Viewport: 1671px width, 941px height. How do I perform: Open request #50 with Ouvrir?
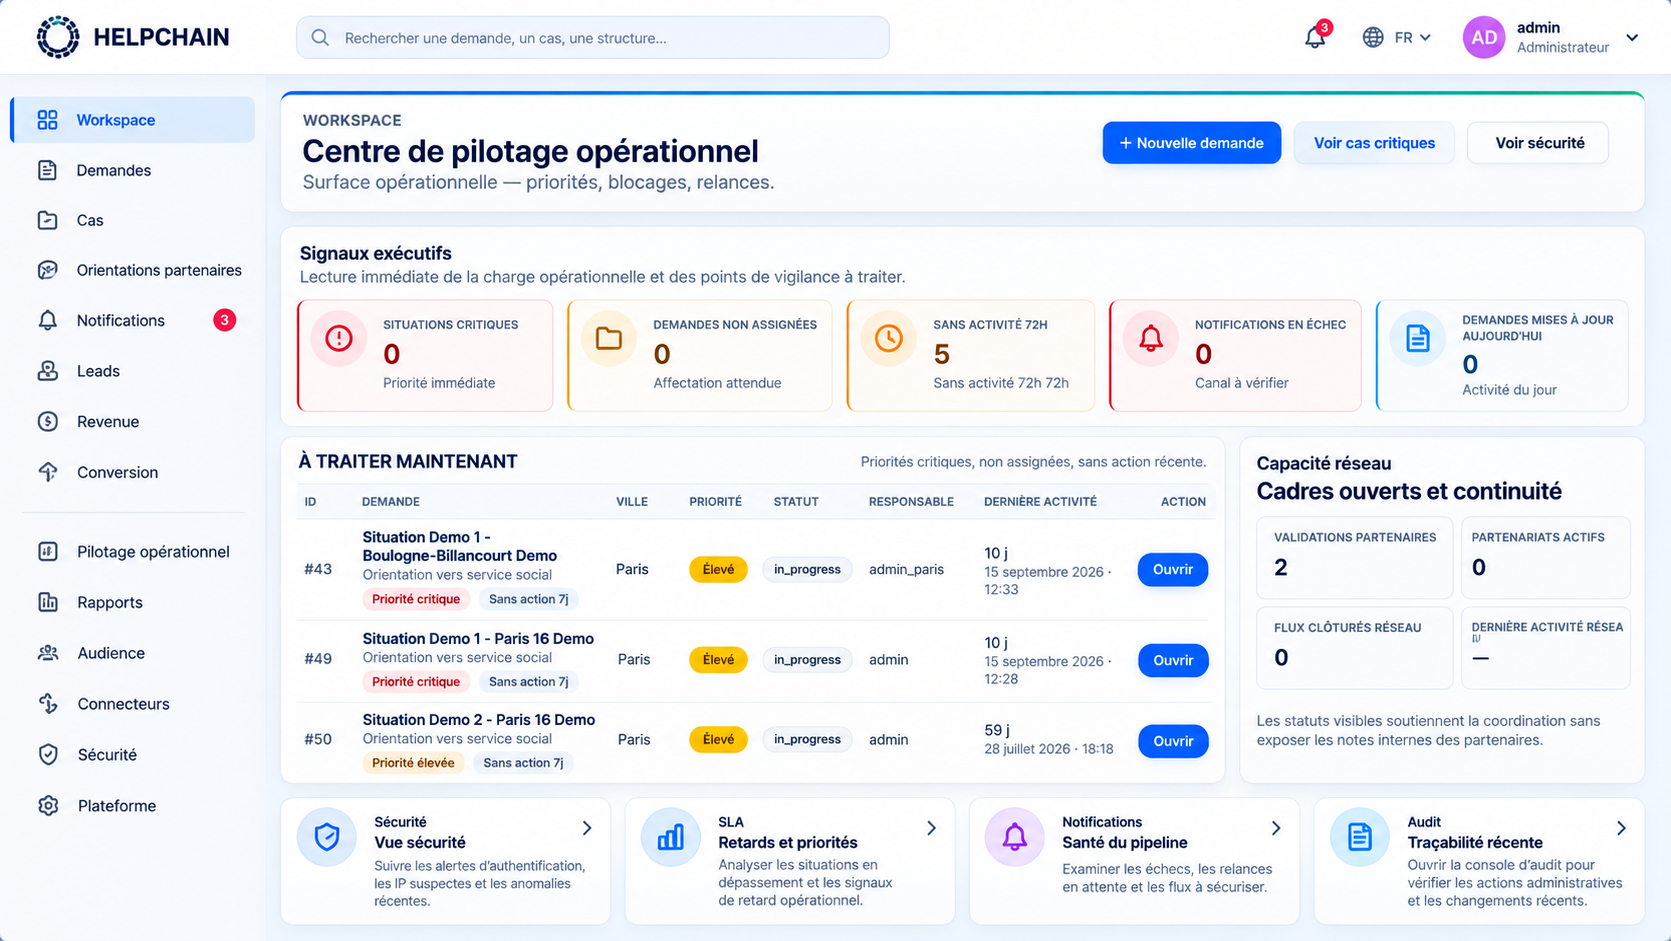pyautogui.click(x=1173, y=741)
